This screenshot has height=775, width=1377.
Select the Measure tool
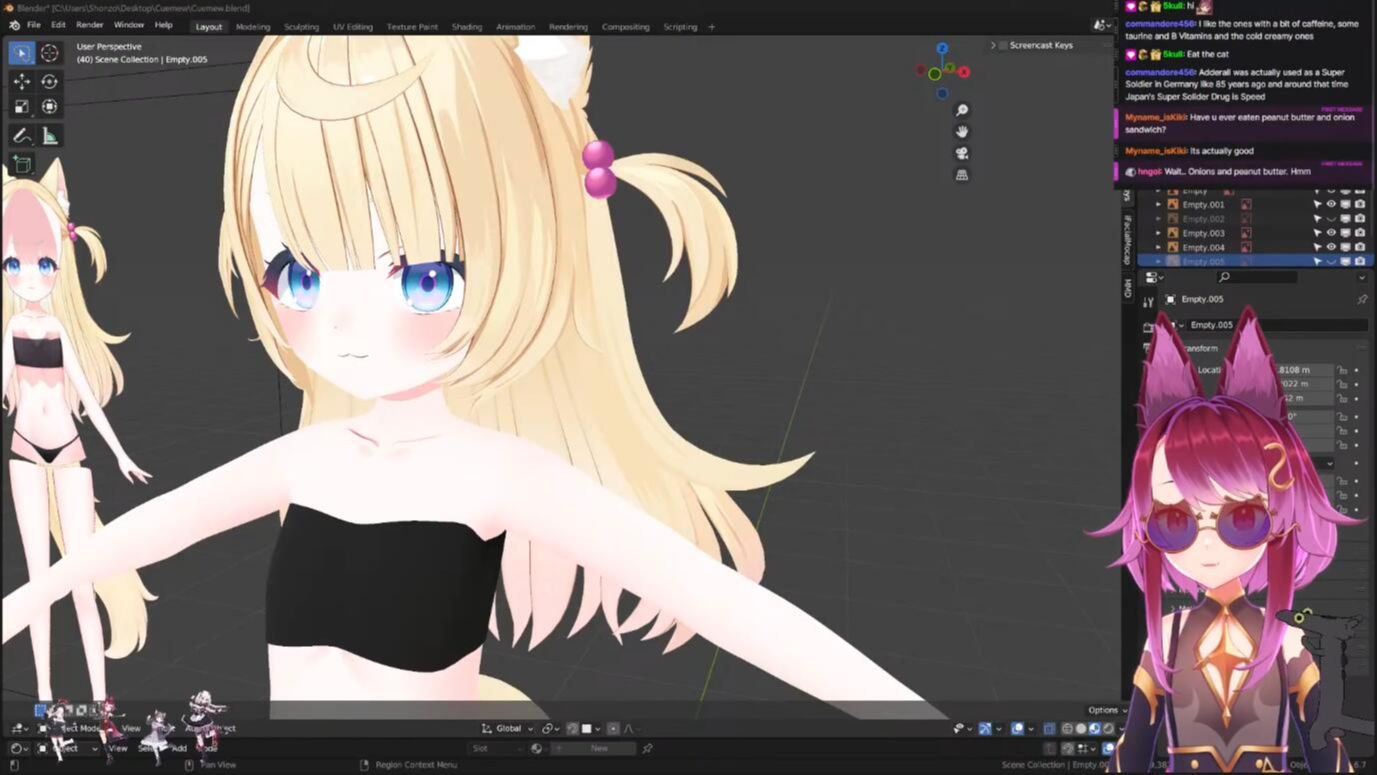point(49,135)
